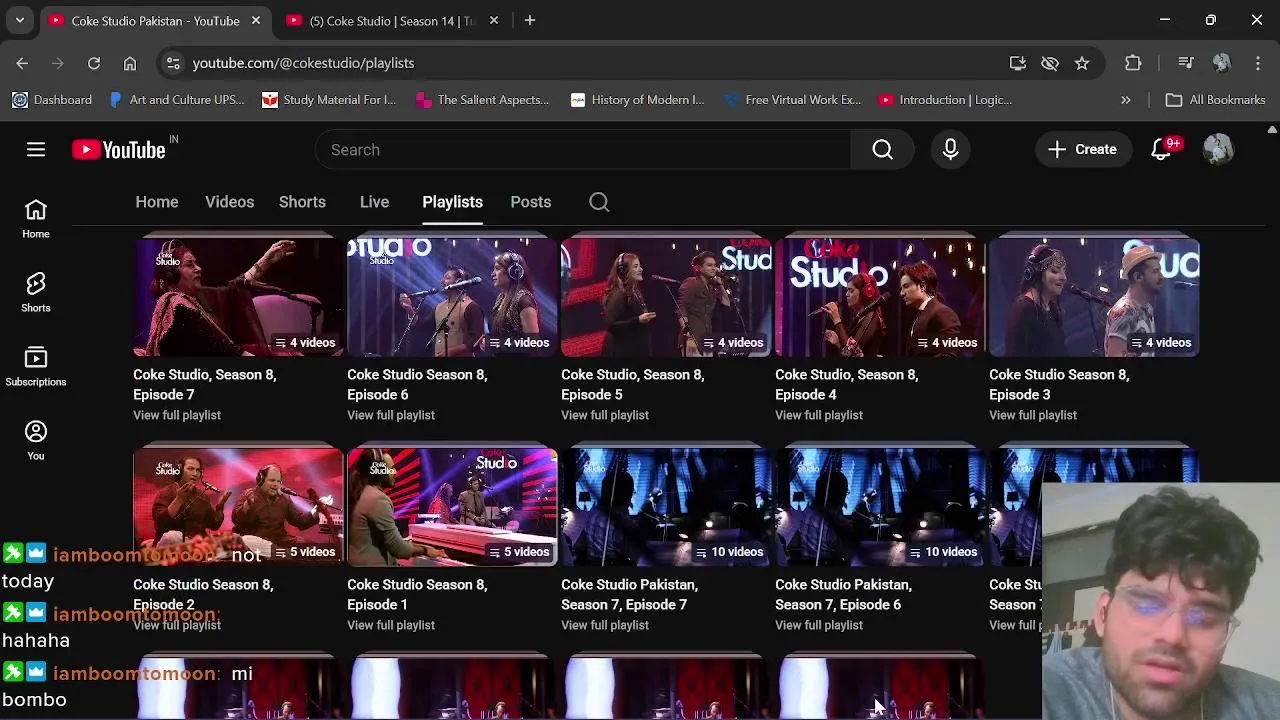Click the YouTube search input field
1280x720 pixels.
coord(583,150)
